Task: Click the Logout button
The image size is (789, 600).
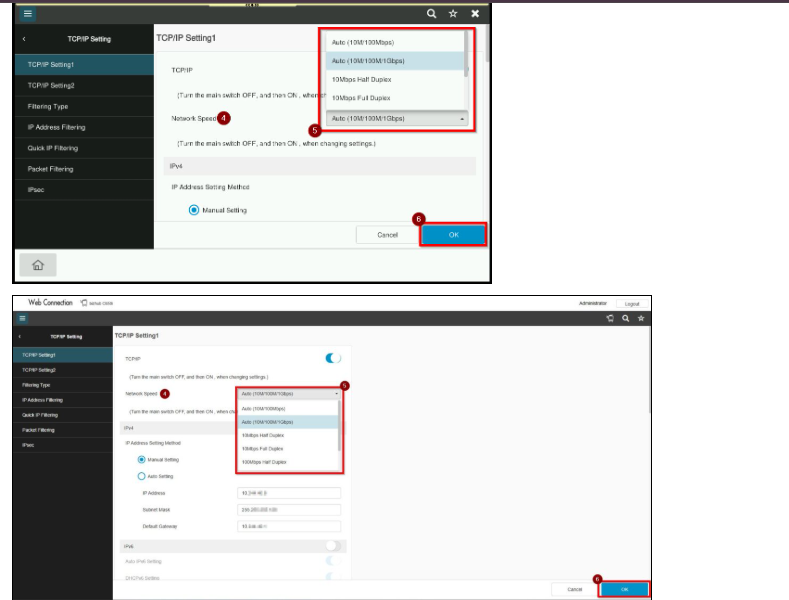Action: [632, 304]
